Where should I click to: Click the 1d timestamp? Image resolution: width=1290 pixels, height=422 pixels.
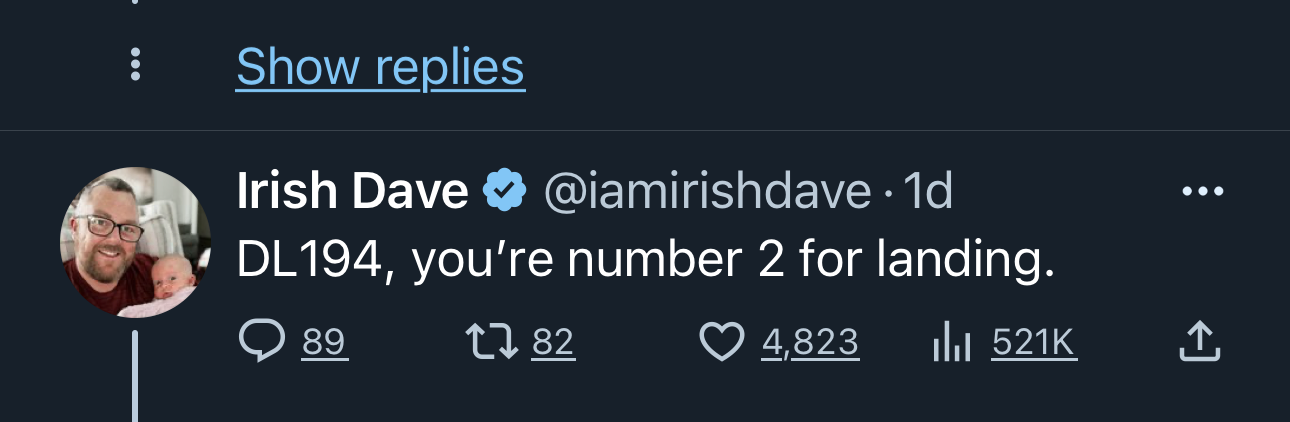click(927, 191)
